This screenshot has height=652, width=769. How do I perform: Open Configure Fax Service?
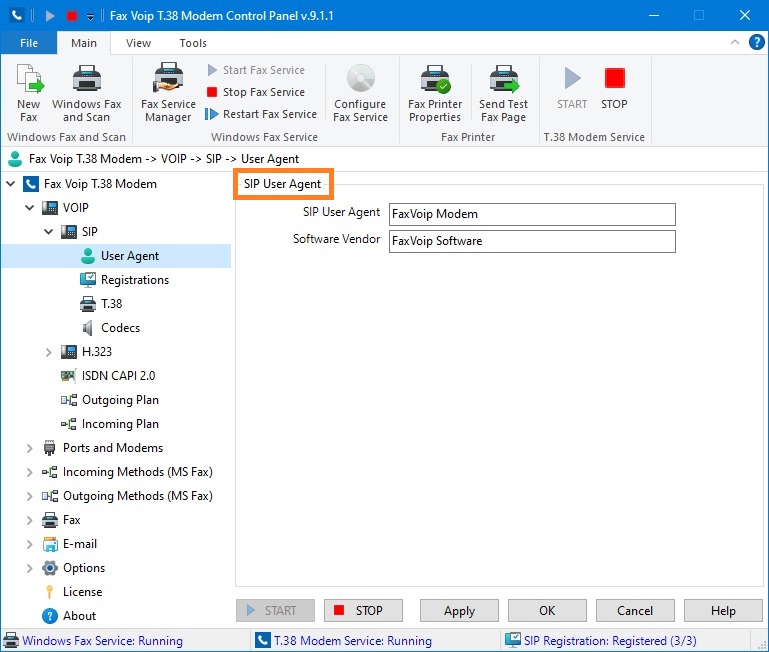[x=360, y=93]
